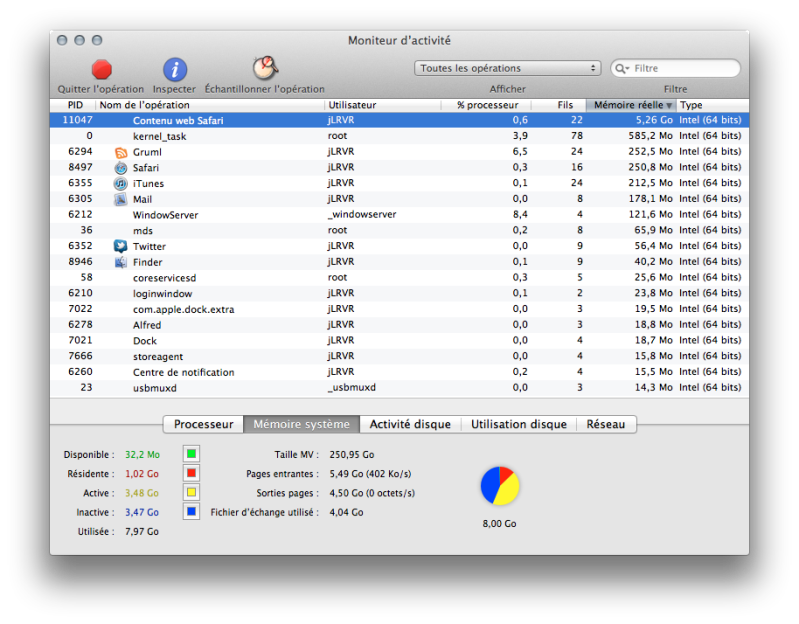Select the Twitter bird icon
The width and height of the screenshot is (799, 624).
pyautogui.click(x=121, y=246)
